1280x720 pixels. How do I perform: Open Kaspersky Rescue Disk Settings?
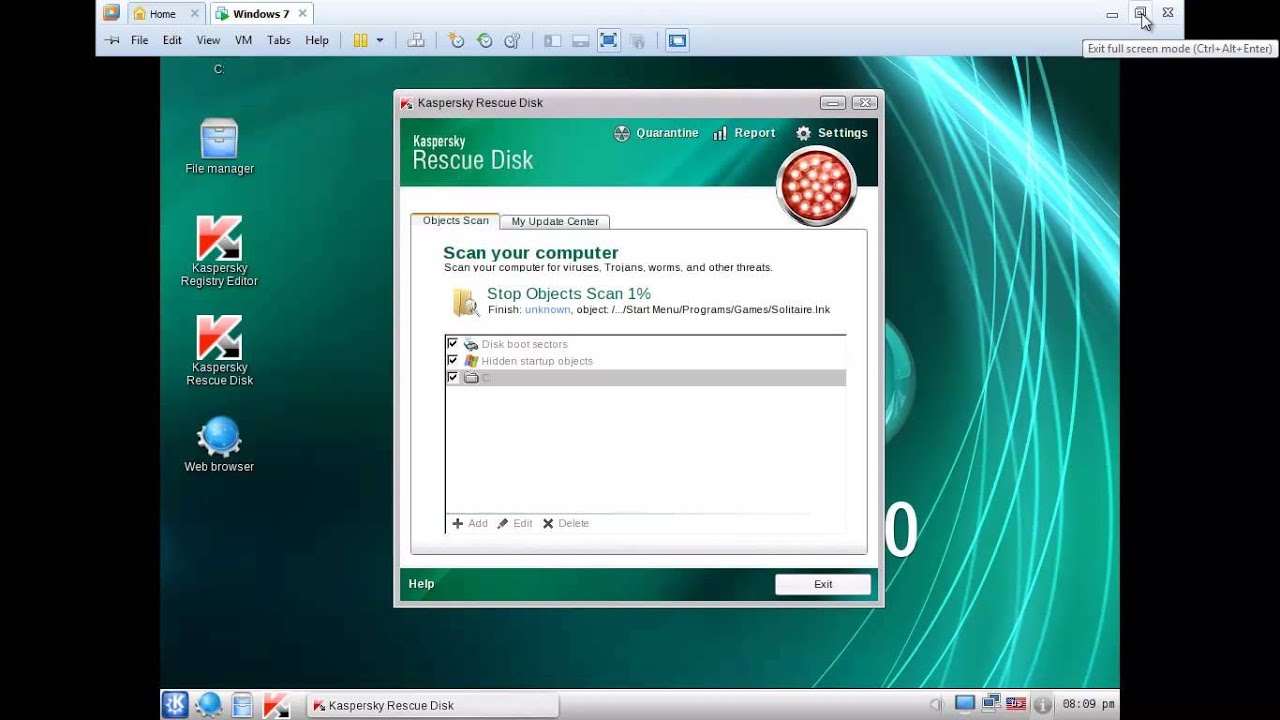tap(832, 133)
